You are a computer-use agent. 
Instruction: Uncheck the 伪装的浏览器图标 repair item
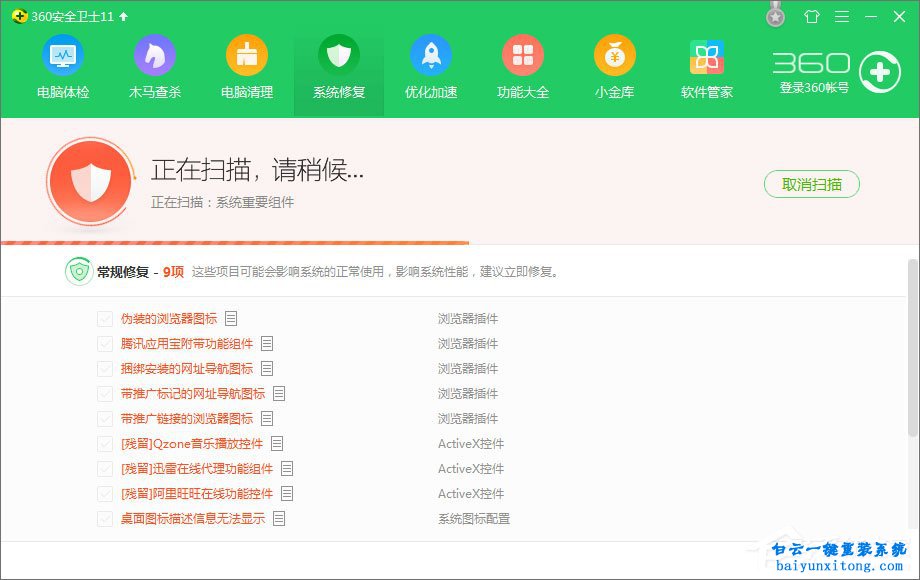(105, 318)
